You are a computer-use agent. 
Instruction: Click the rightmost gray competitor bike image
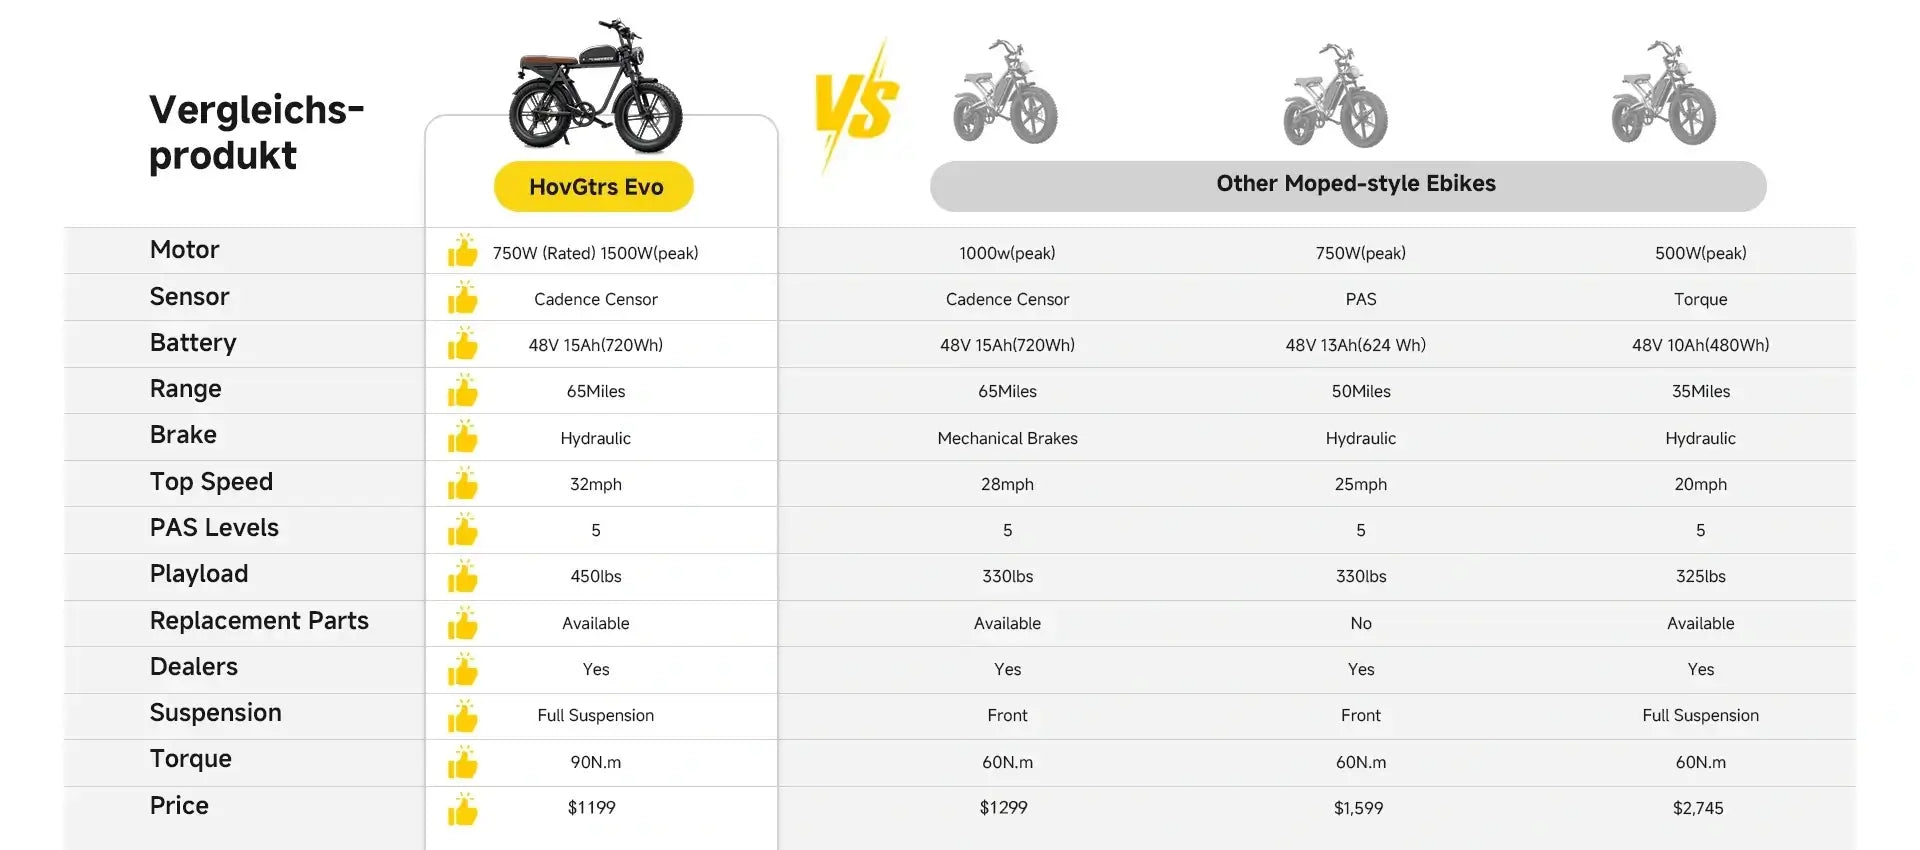tap(1663, 94)
